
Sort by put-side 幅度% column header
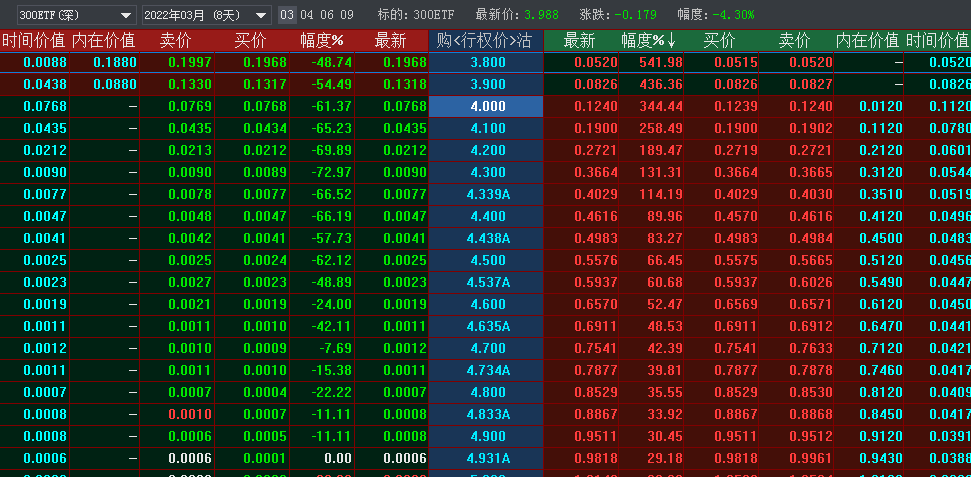(648, 41)
